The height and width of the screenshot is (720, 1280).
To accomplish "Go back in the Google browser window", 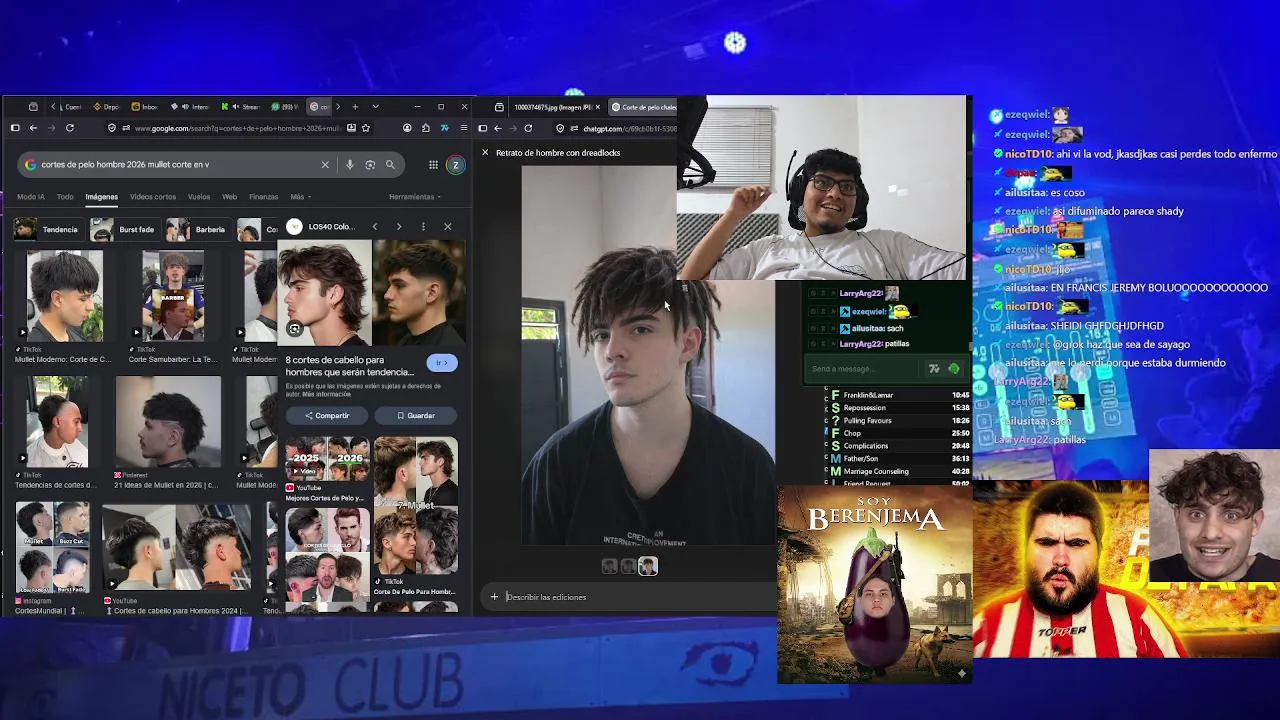I will [x=33, y=128].
